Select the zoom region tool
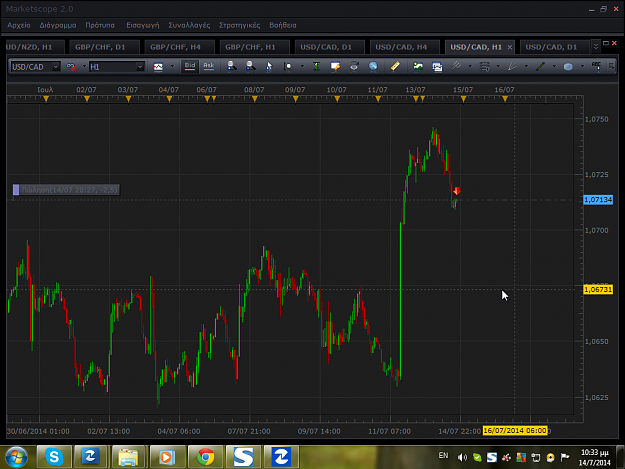Image resolution: width=625 pixels, height=469 pixels. (288, 67)
